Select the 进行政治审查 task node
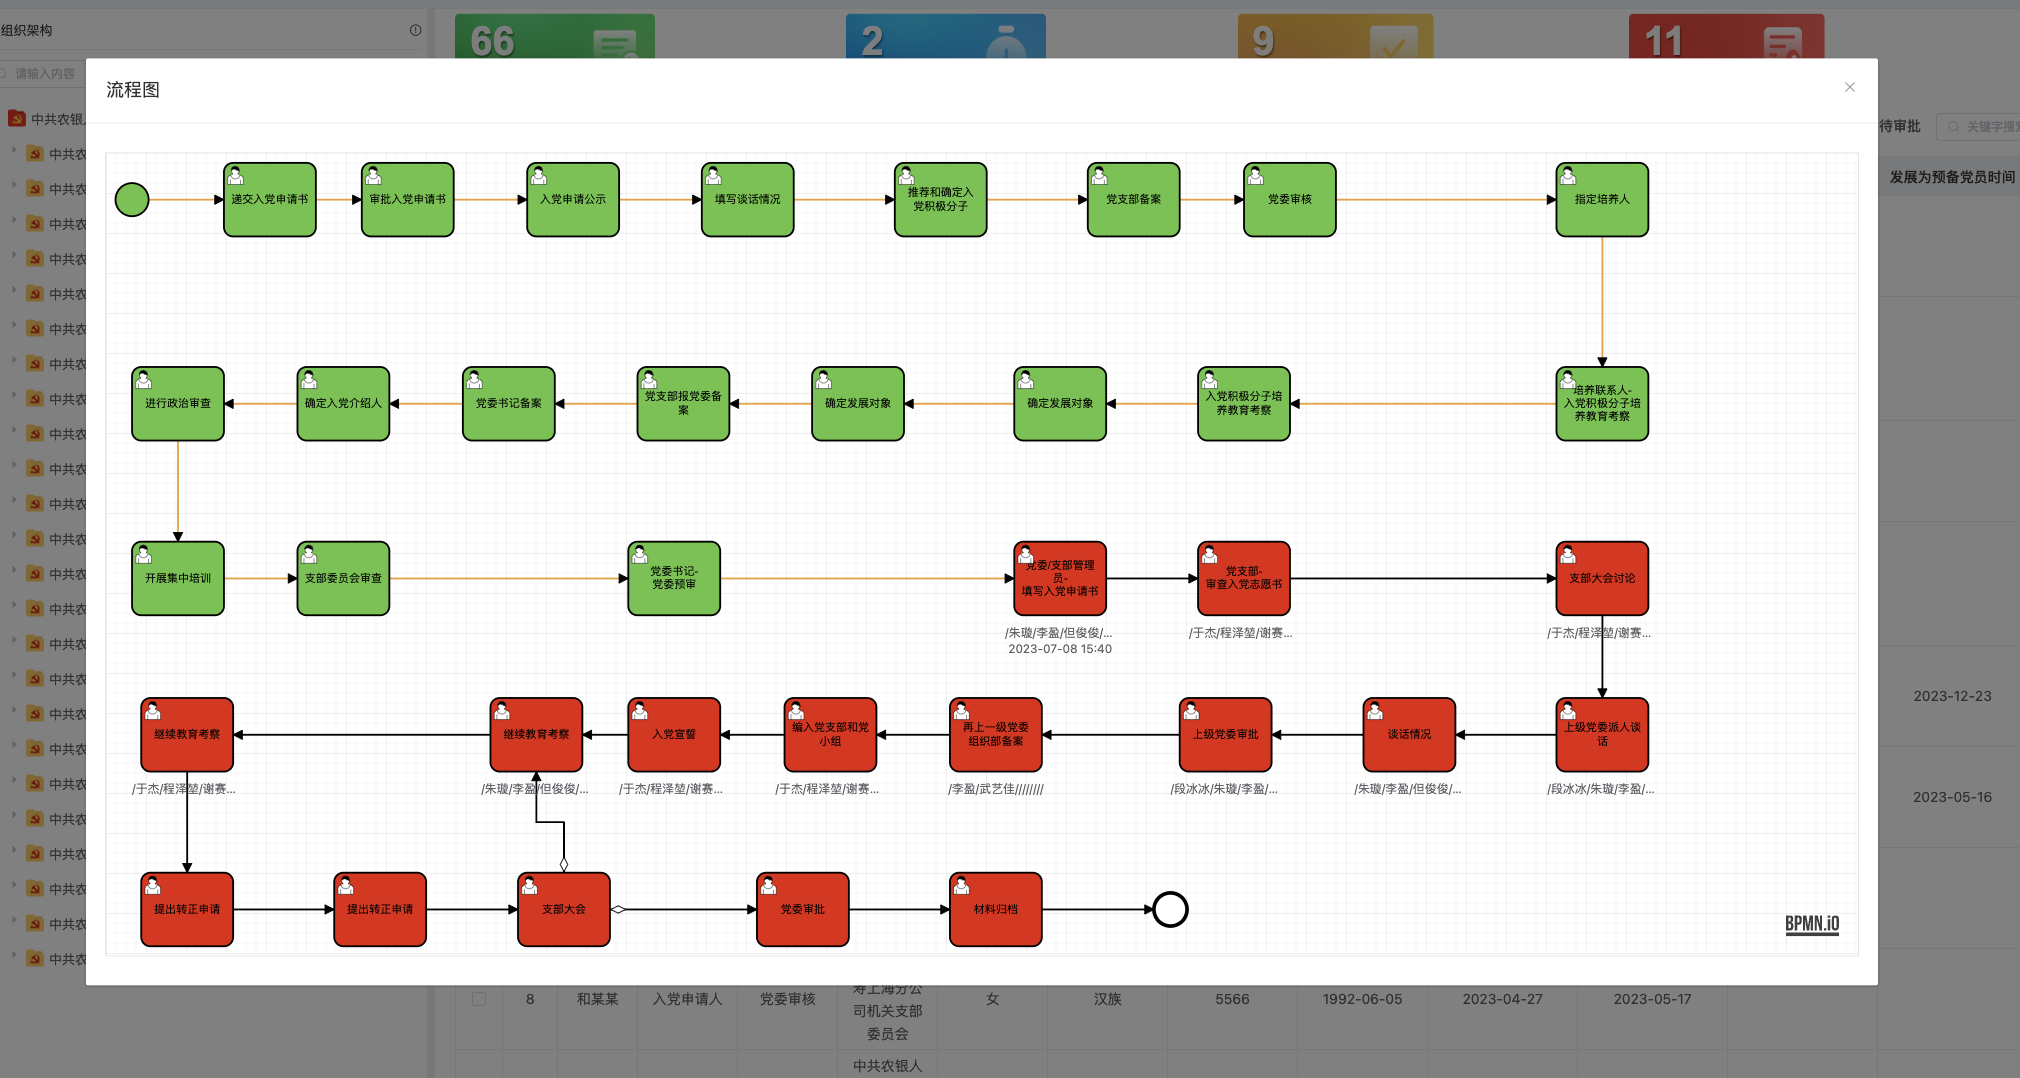This screenshot has height=1078, width=2020. 178,404
